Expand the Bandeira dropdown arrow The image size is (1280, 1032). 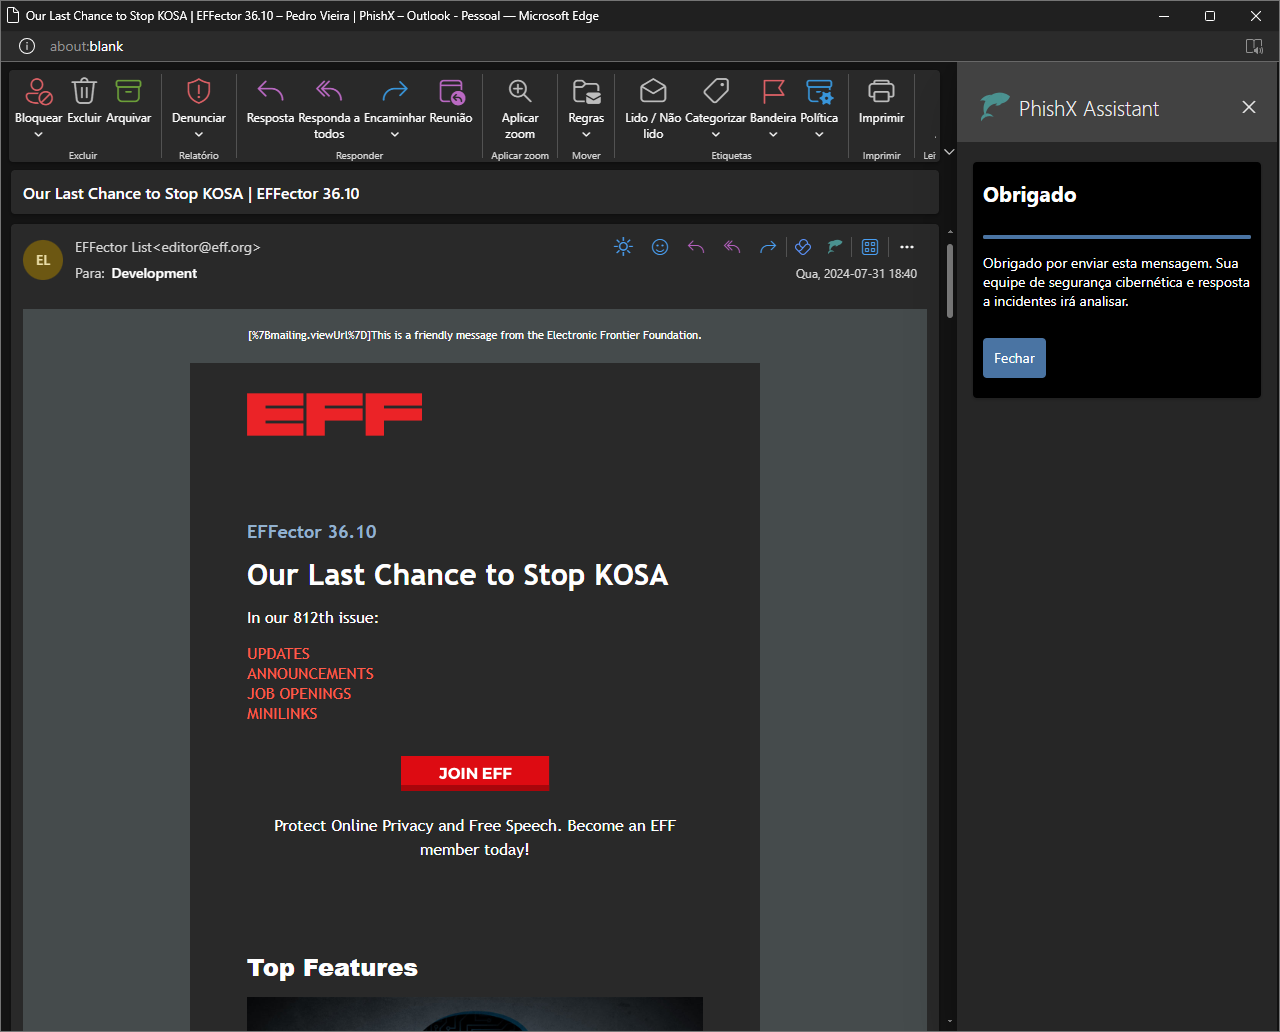773,135
